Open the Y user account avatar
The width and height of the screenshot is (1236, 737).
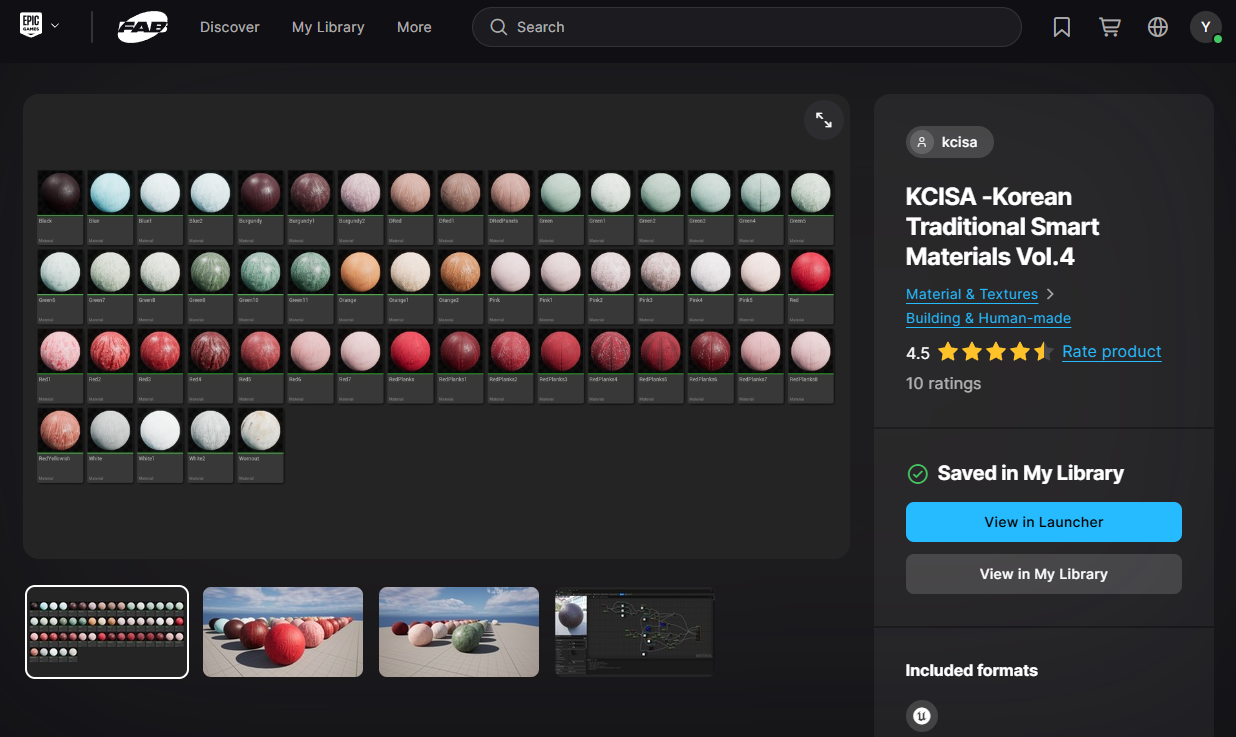1206,27
